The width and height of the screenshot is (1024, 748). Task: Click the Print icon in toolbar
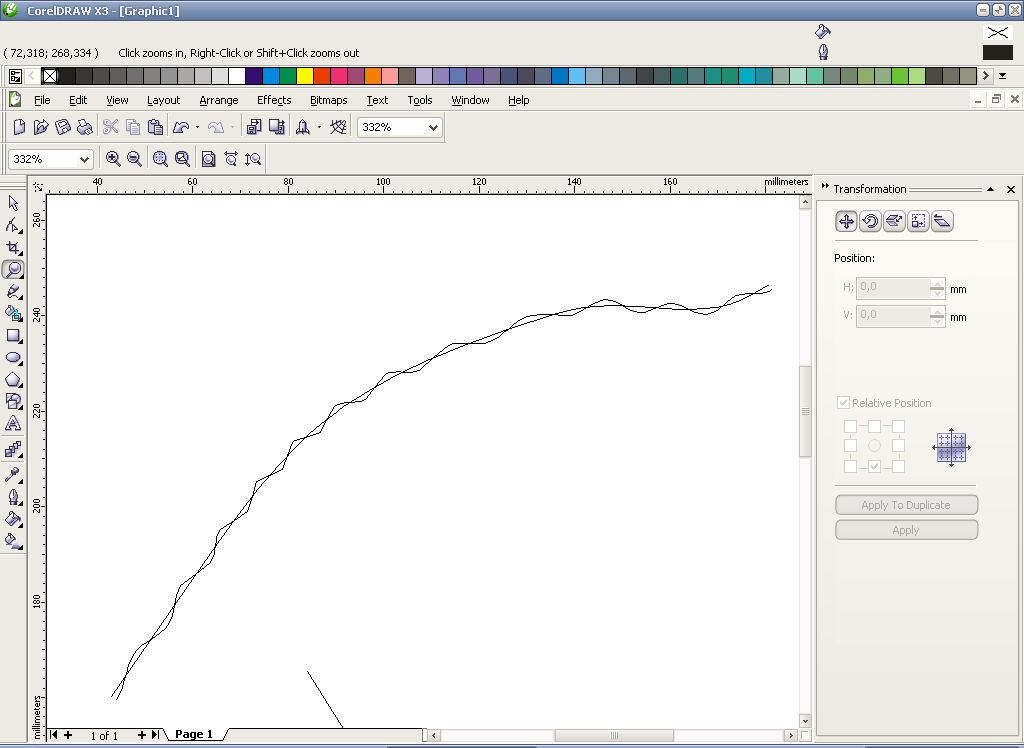pyautogui.click(x=84, y=127)
